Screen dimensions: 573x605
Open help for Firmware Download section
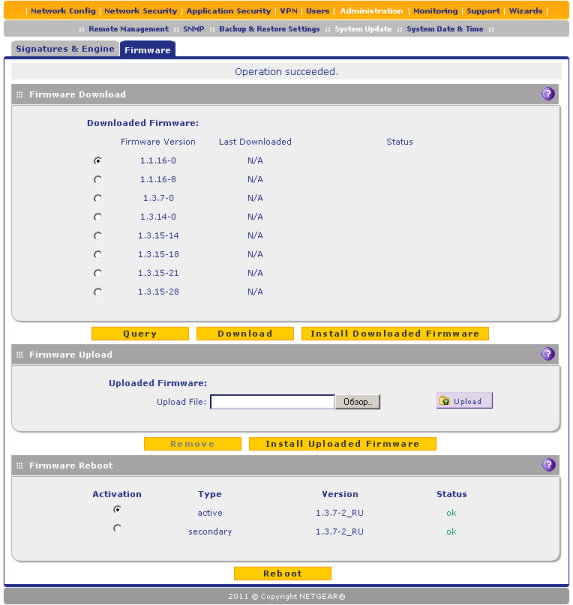click(548, 94)
